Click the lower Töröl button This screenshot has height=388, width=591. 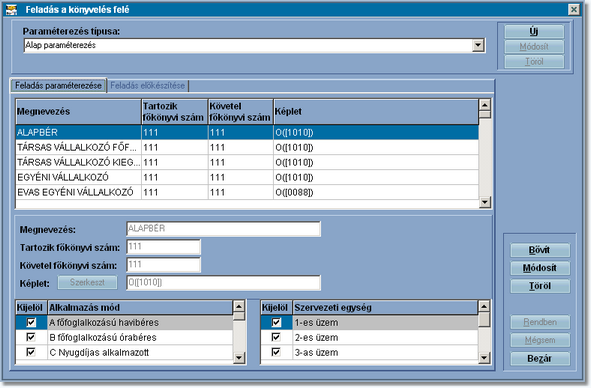tap(540, 286)
